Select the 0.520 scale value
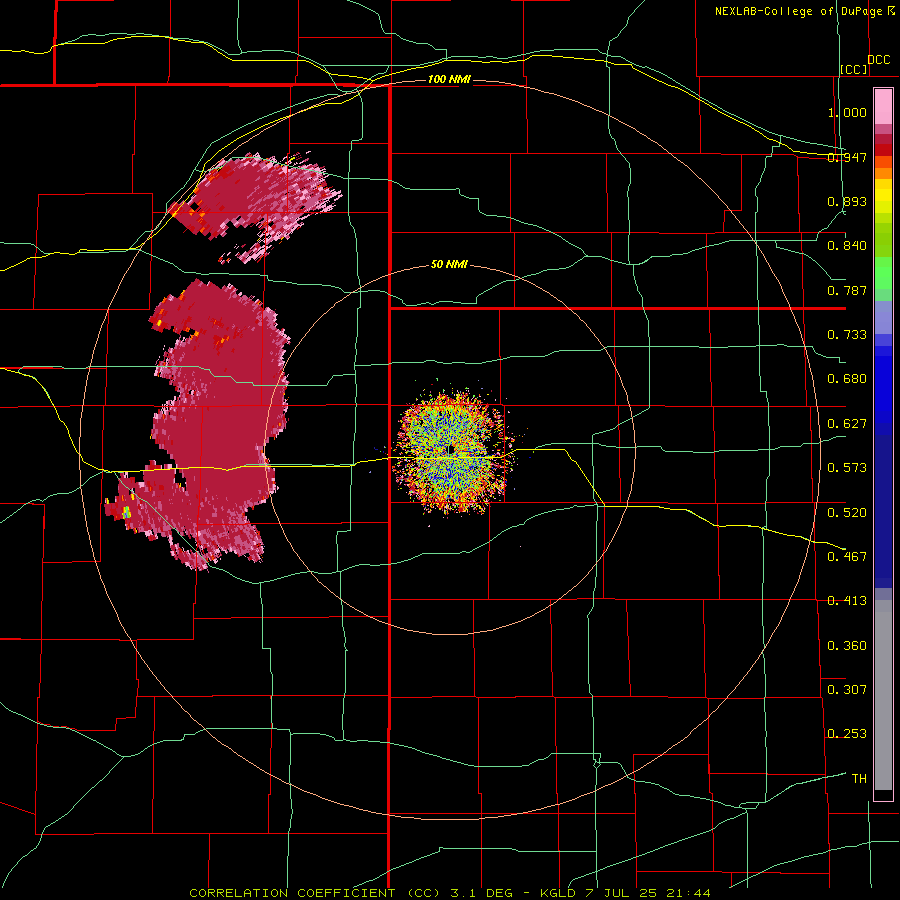The image size is (900, 900). [847, 512]
